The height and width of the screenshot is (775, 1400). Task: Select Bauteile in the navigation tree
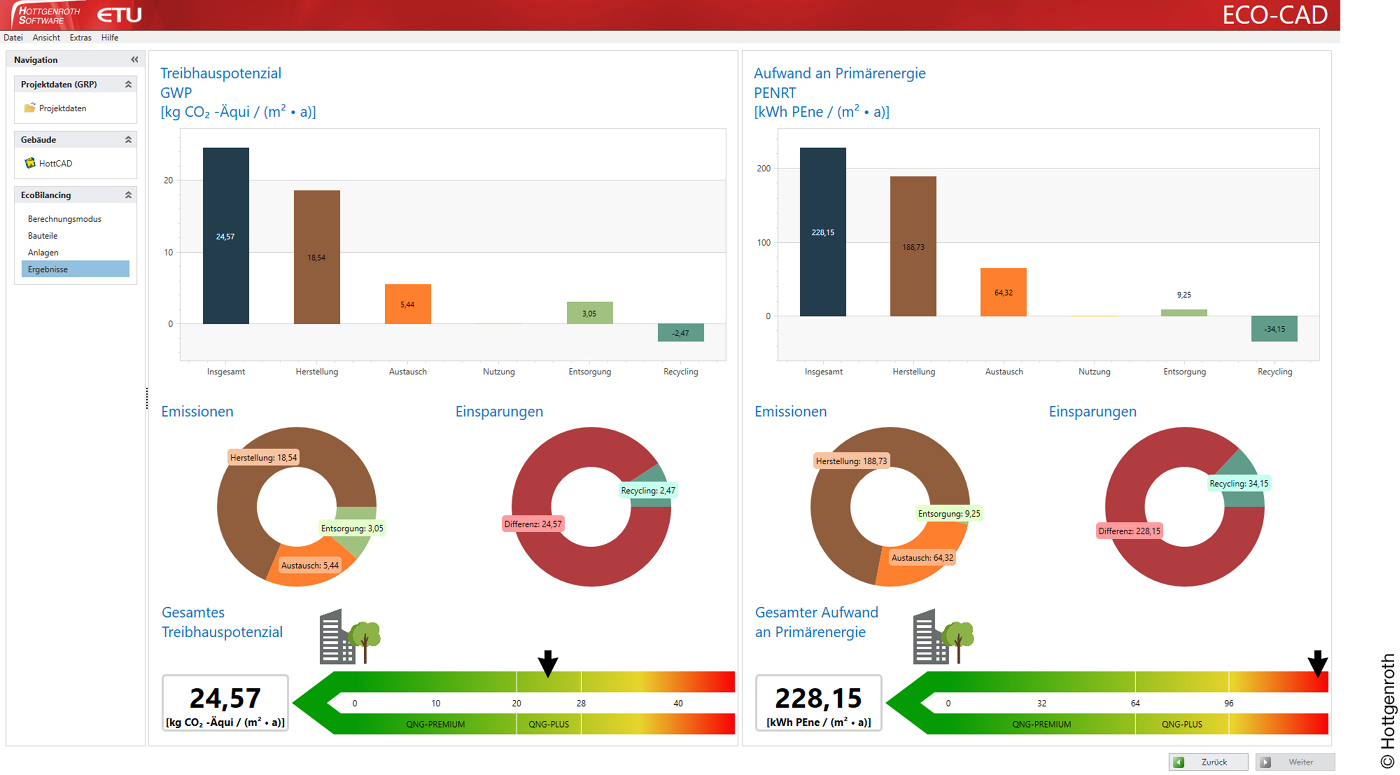click(43, 236)
